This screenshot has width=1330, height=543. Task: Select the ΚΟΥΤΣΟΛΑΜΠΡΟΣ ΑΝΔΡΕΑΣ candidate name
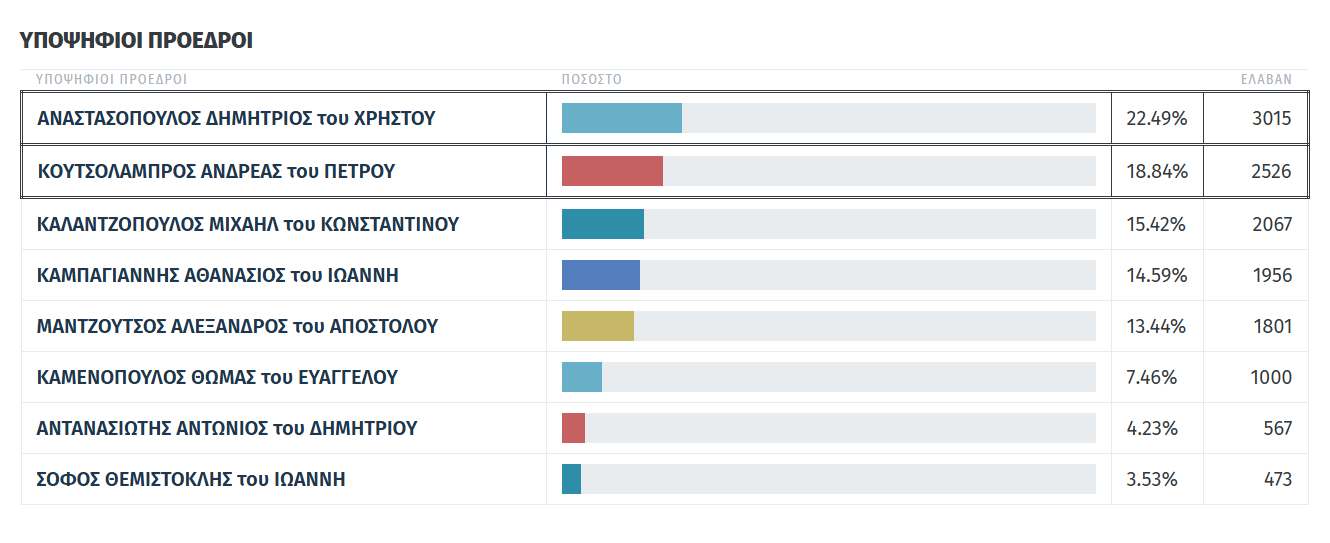point(216,171)
